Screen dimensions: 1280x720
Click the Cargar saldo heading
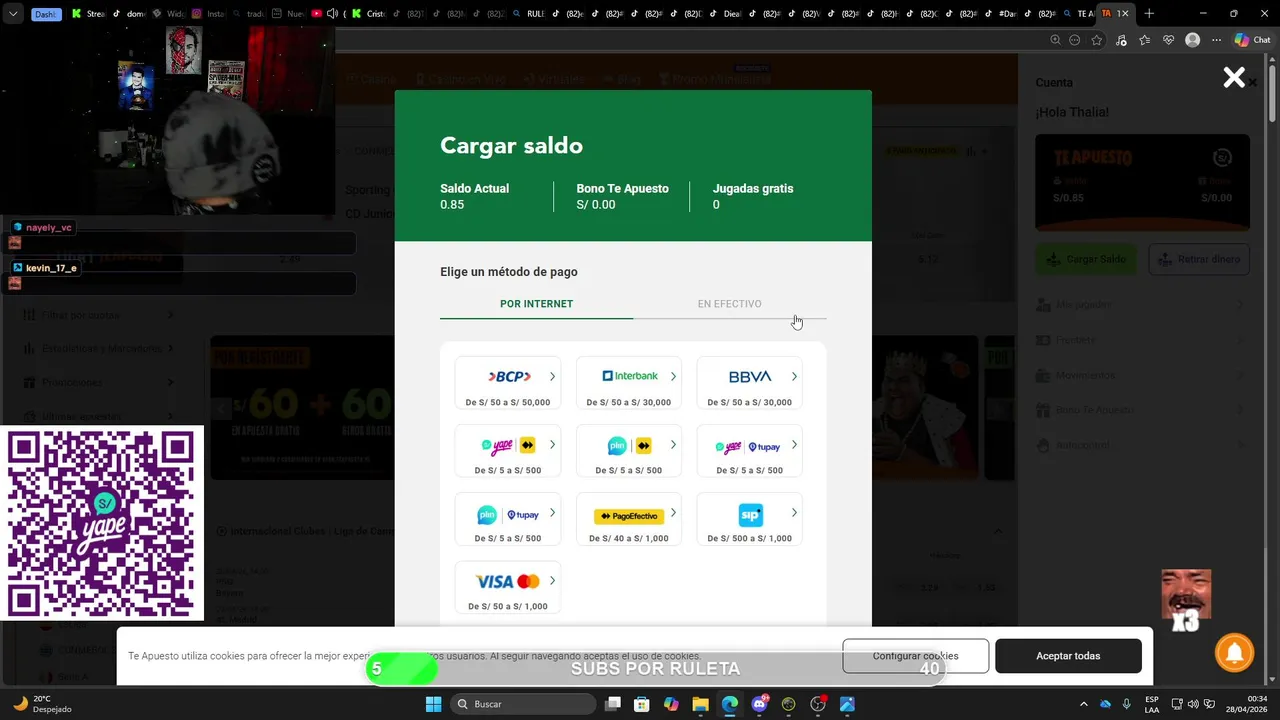[x=511, y=146]
